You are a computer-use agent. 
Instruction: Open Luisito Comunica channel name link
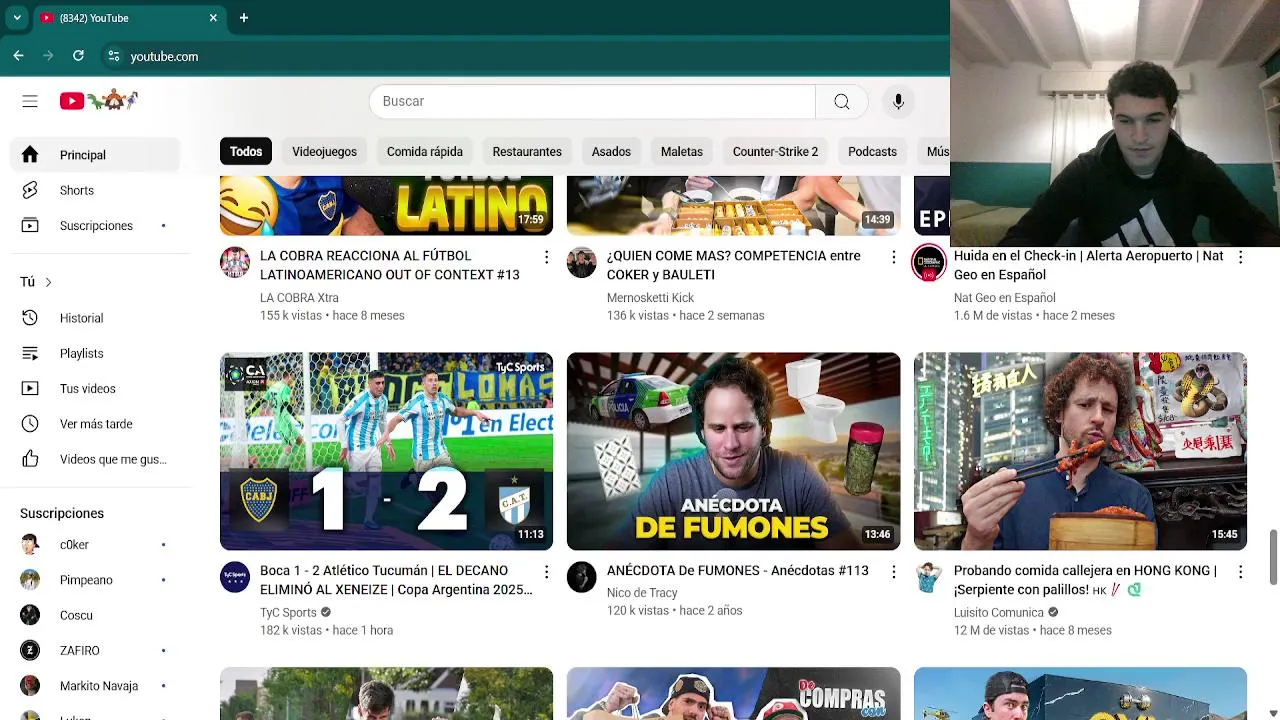click(998, 612)
